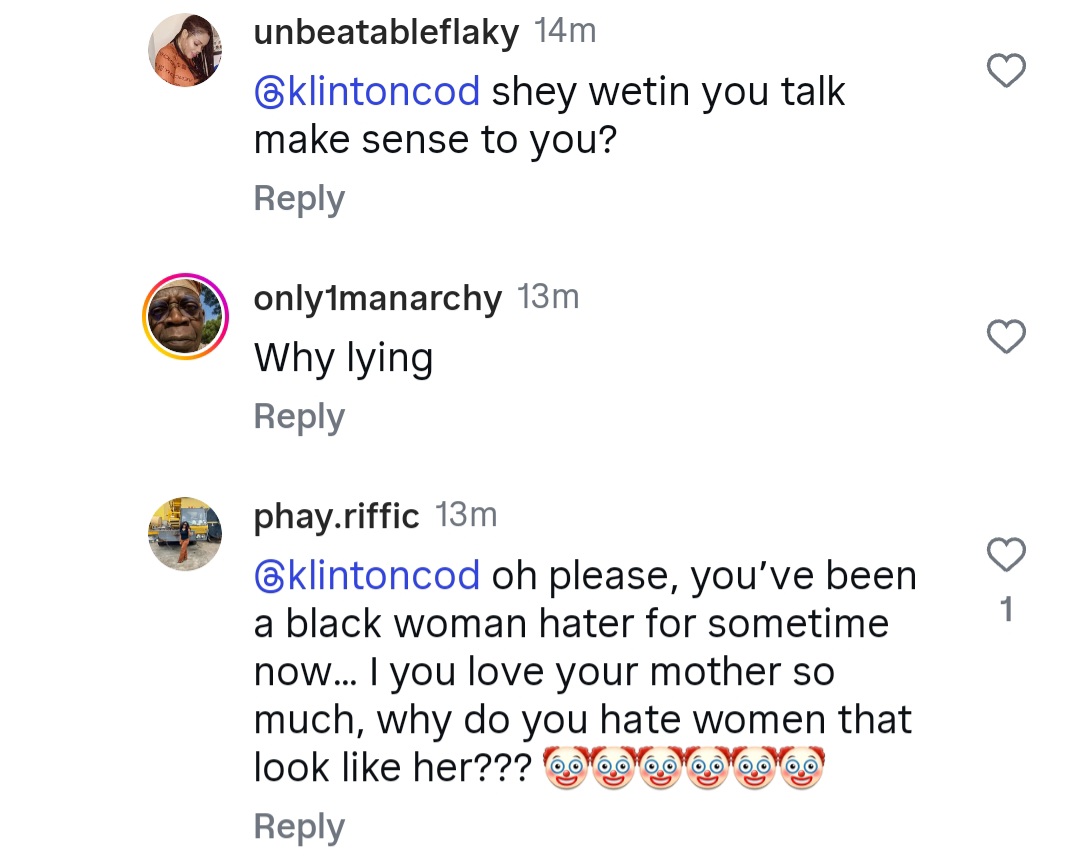Reply to only1manarchy's comment
1080x868 pixels.
(x=298, y=416)
